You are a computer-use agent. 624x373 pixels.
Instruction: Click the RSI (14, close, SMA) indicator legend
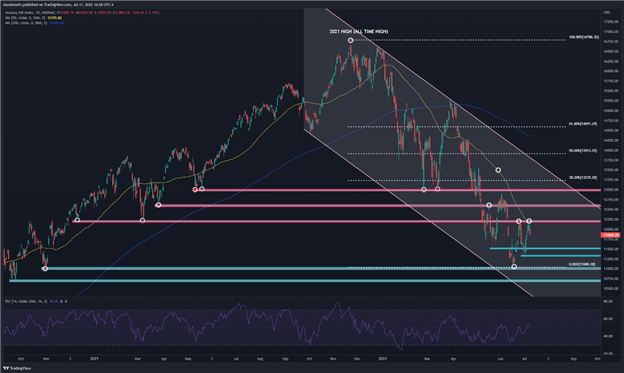tap(36, 301)
